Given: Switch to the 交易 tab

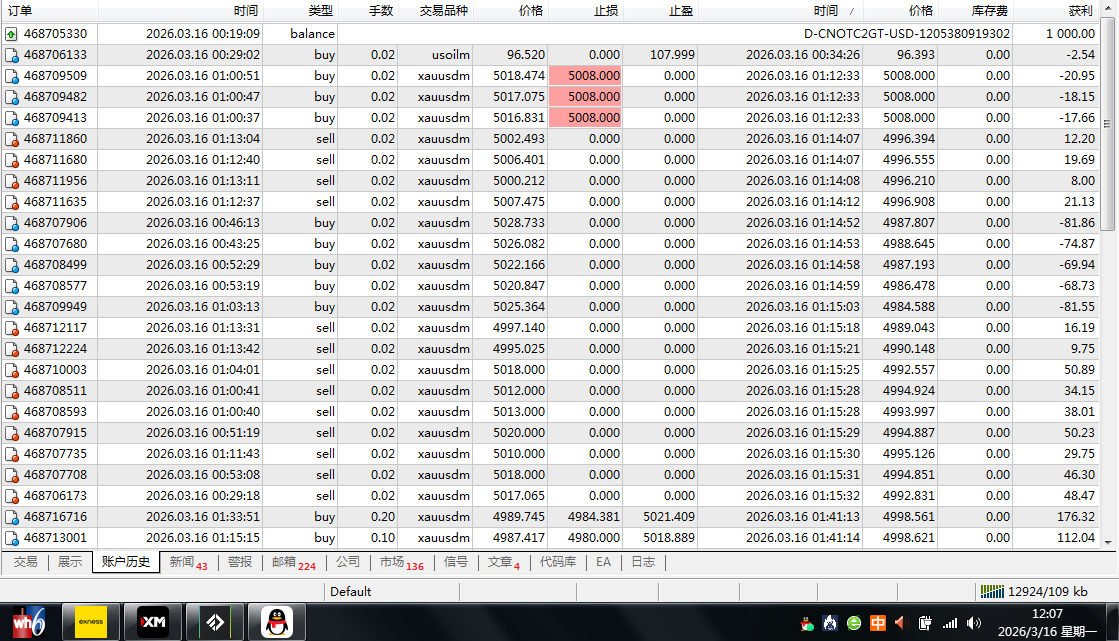Looking at the screenshot, I should click(25, 562).
